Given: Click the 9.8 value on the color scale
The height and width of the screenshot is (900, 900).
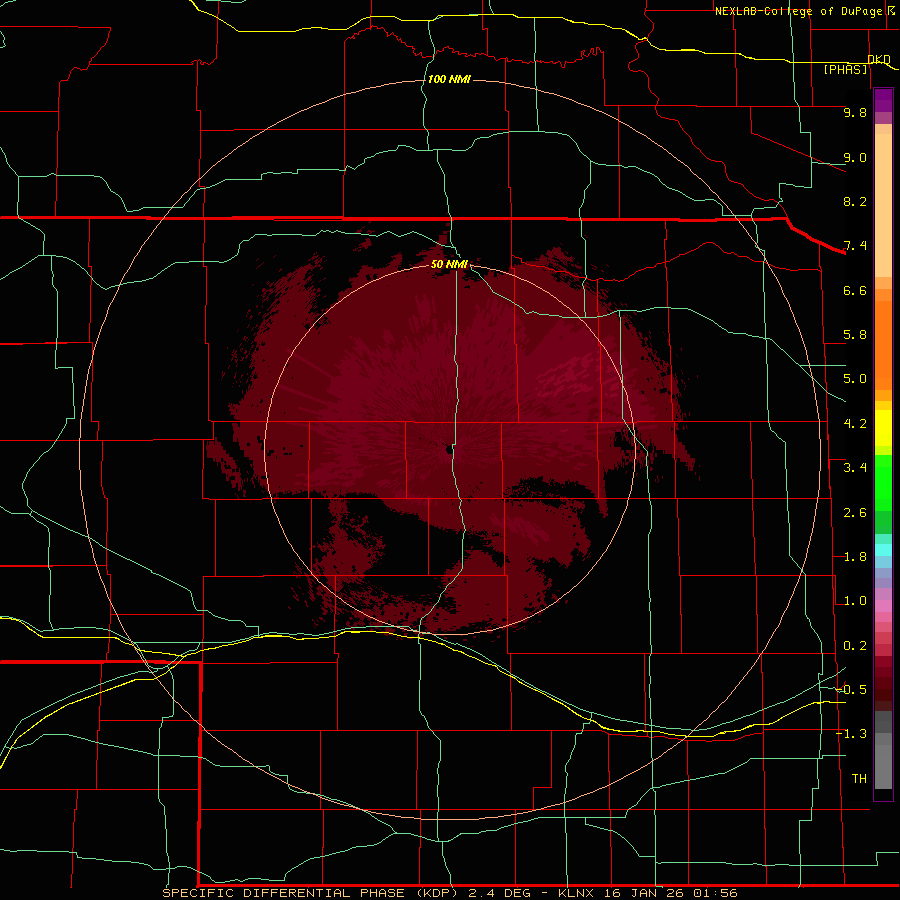Looking at the screenshot, I should pos(855,112).
